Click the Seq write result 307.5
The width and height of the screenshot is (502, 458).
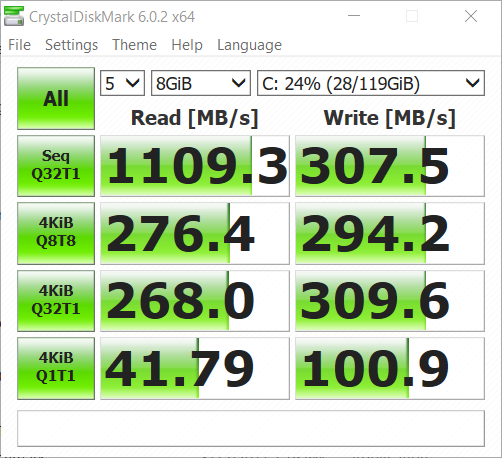click(x=390, y=166)
